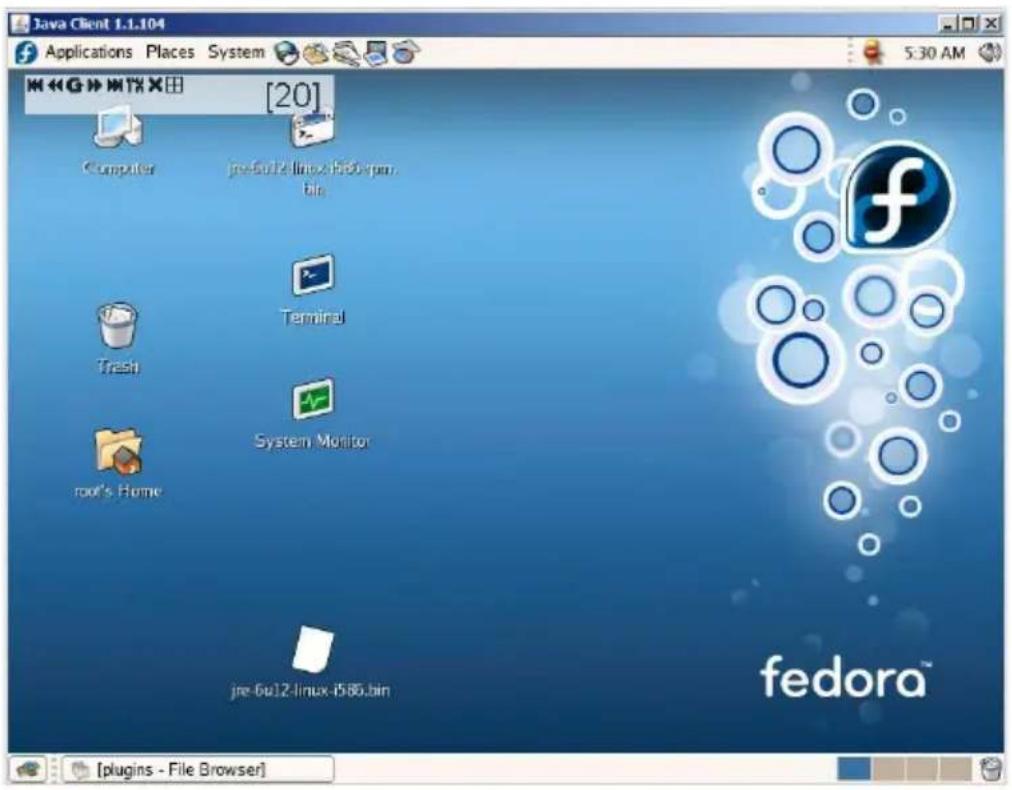
Task: Click the rewind button in playback overlay
Action: point(56,85)
